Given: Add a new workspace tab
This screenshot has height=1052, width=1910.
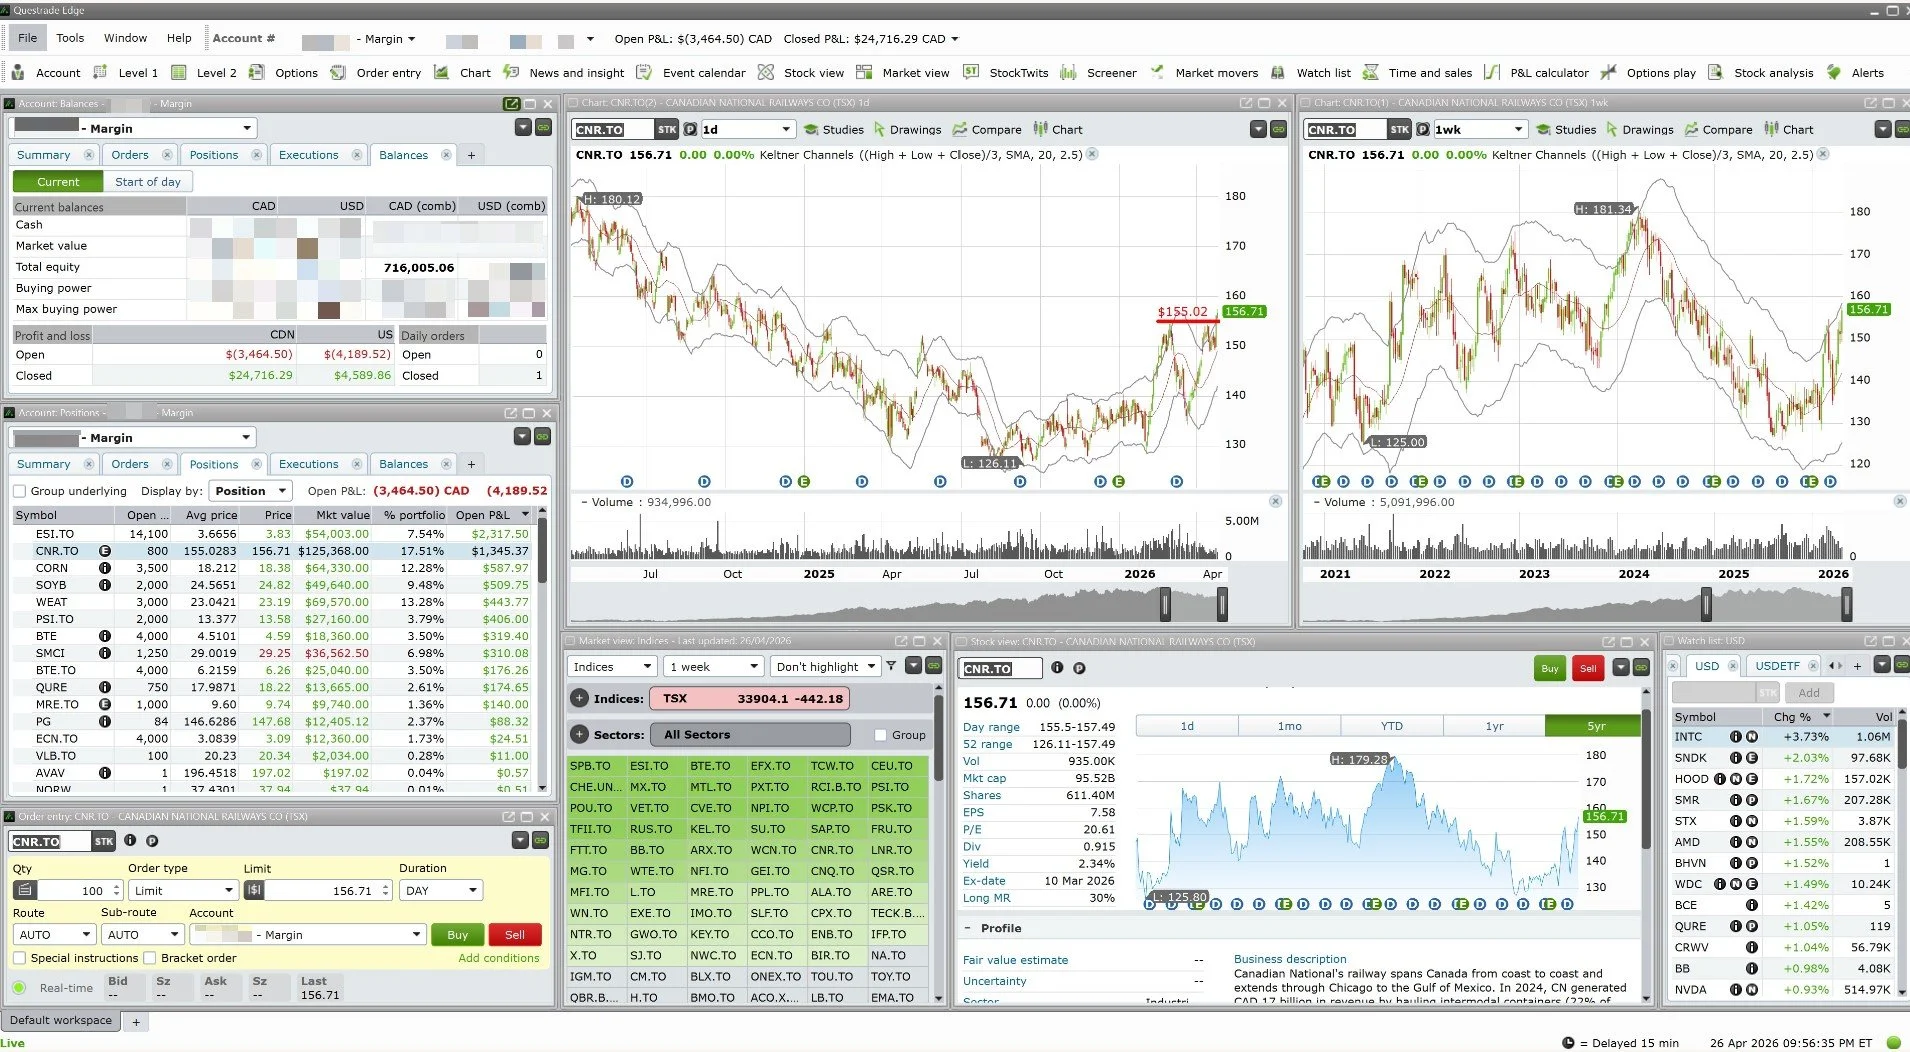Looking at the screenshot, I should (136, 1022).
